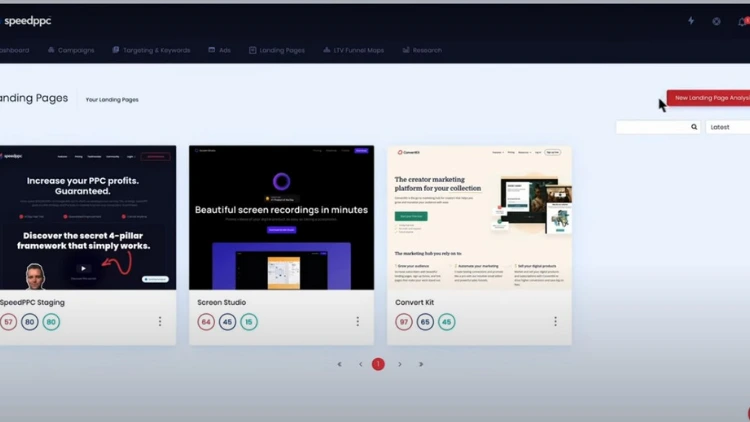Image resolution: width=750 pixels, height=422 pixels.
Task: Click the Screen Studio title
Action: coord(221,302)
